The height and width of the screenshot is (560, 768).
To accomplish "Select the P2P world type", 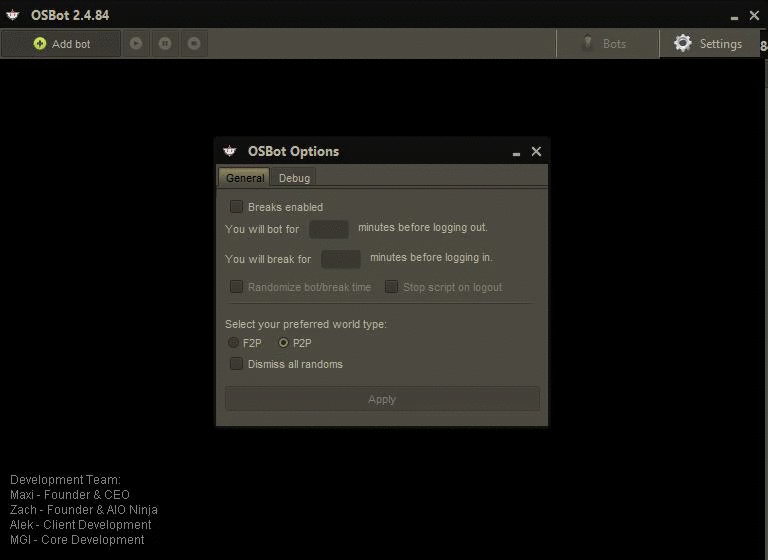I will pos(283,342).
